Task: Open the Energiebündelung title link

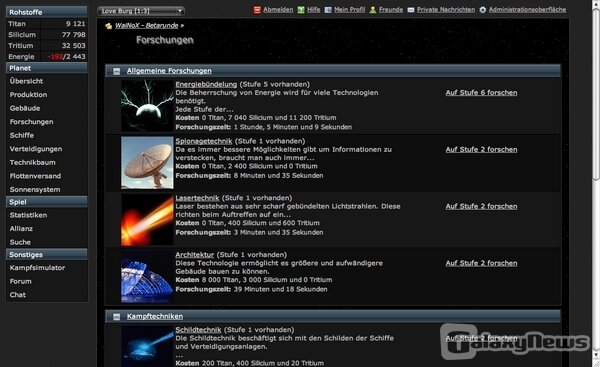Action: pos(206,84)
